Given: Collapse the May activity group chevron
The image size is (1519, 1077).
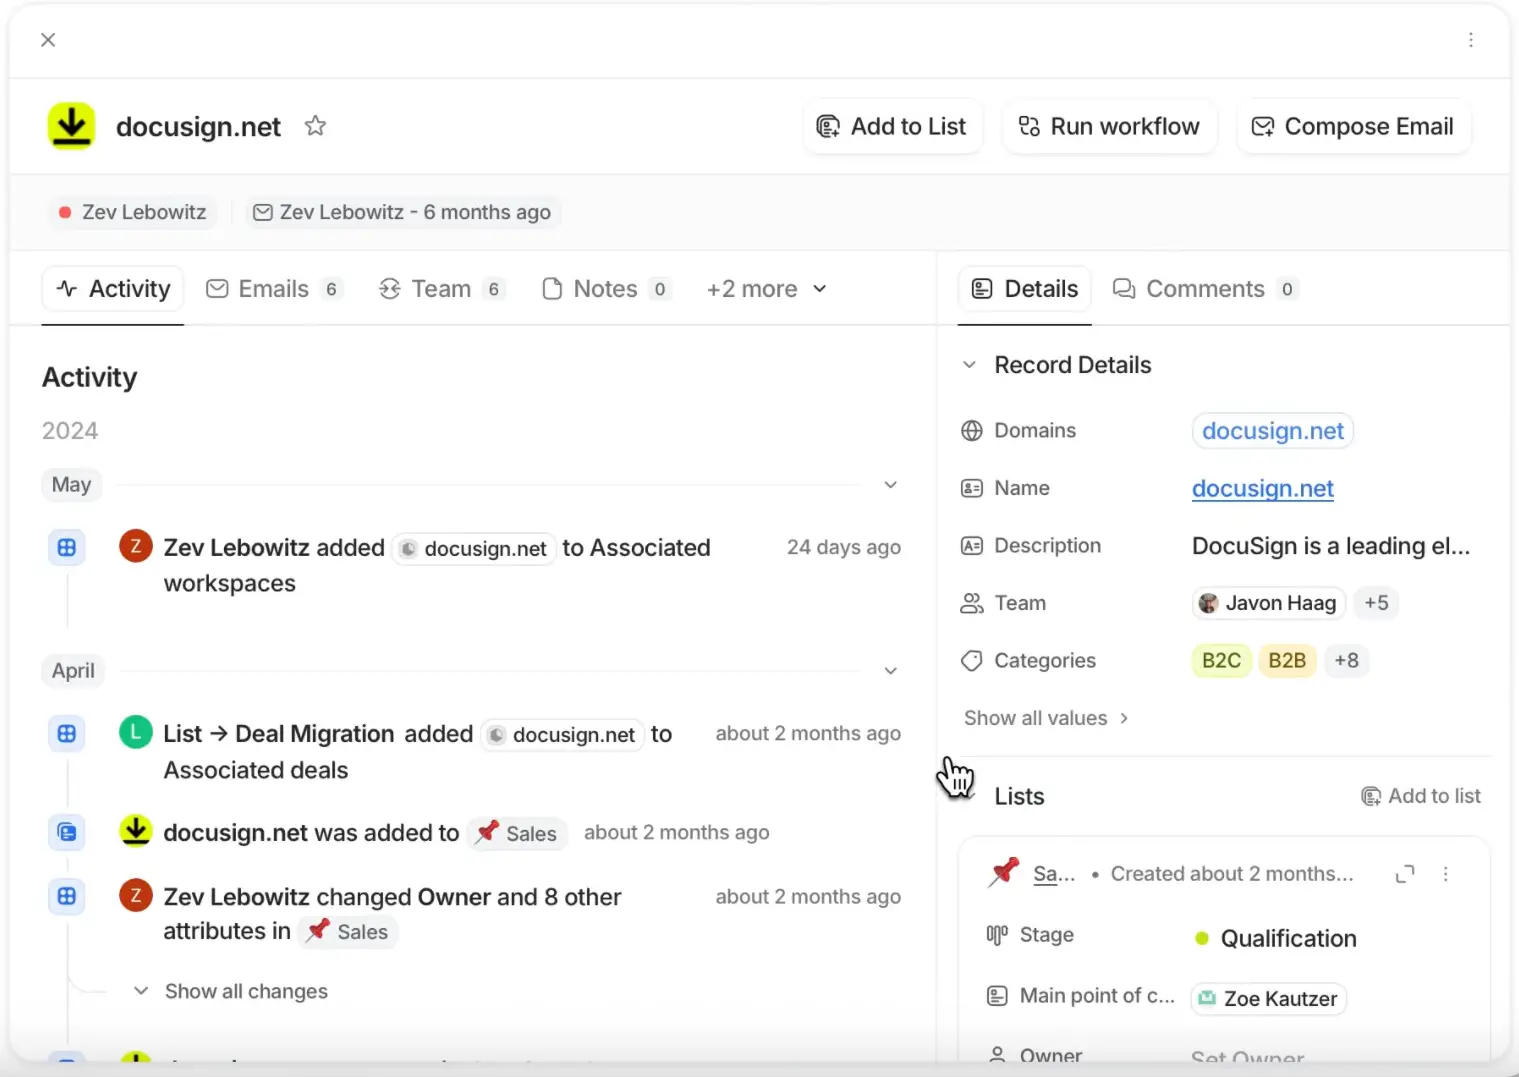Looking at the screenshot, I should (x=890, y=485).
